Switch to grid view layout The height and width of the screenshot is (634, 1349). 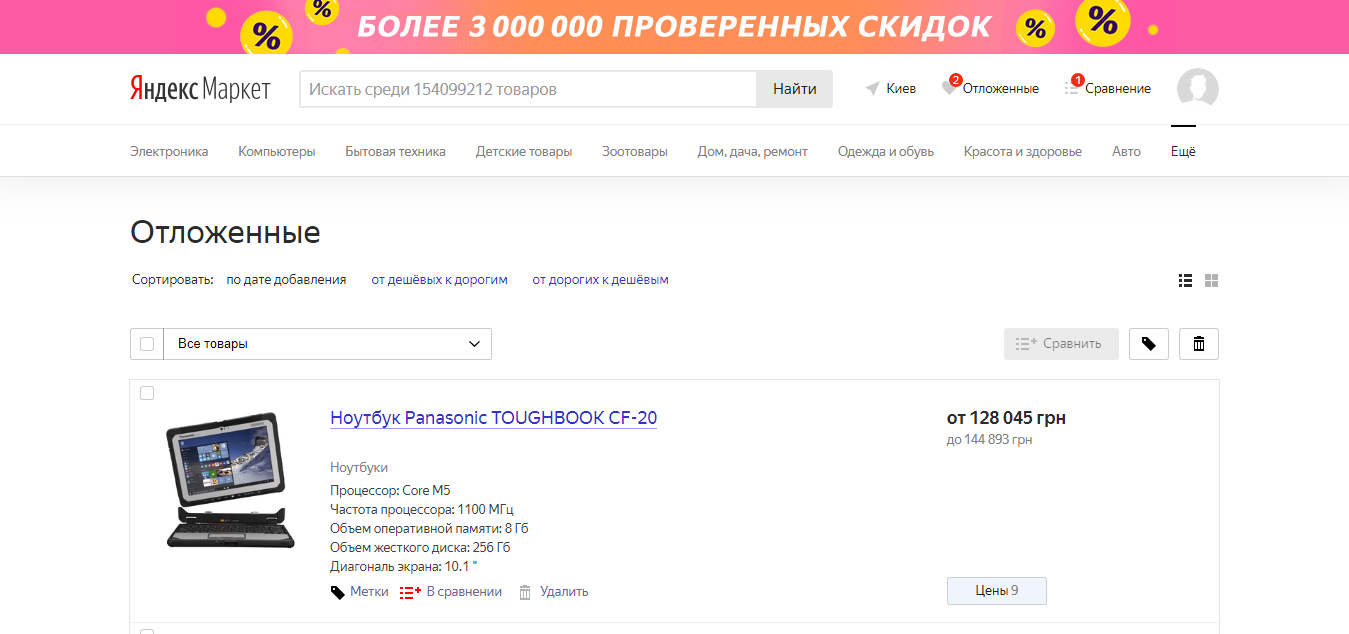pos(1211,280)
